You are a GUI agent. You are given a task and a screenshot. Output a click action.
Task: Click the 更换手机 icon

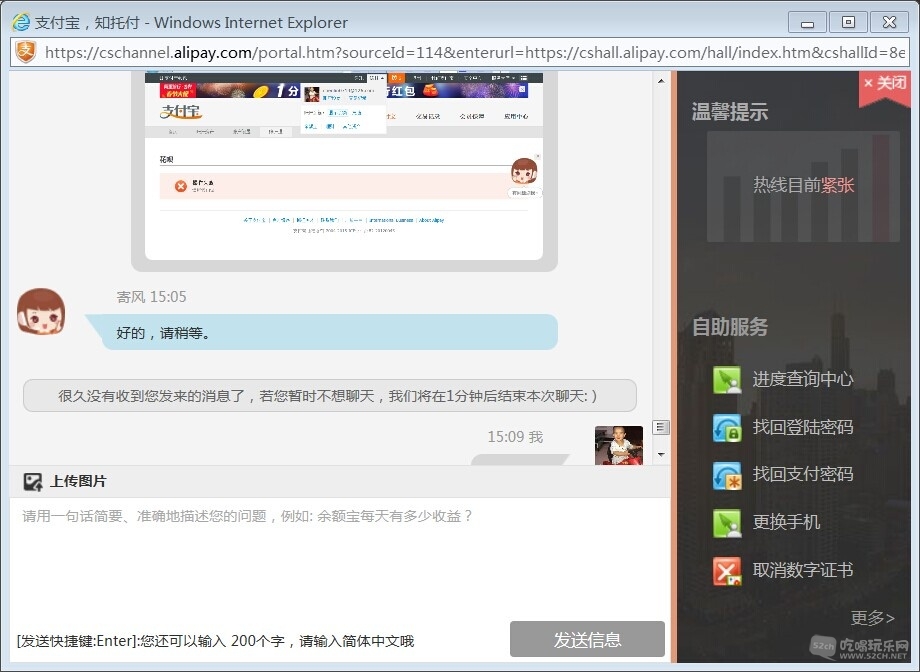(728, 524)
